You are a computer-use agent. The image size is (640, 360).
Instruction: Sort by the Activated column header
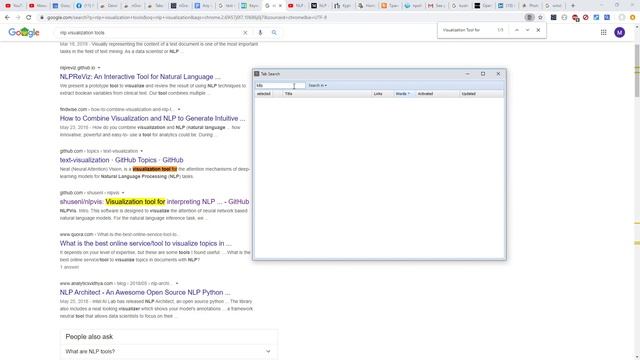pos(438,94)
